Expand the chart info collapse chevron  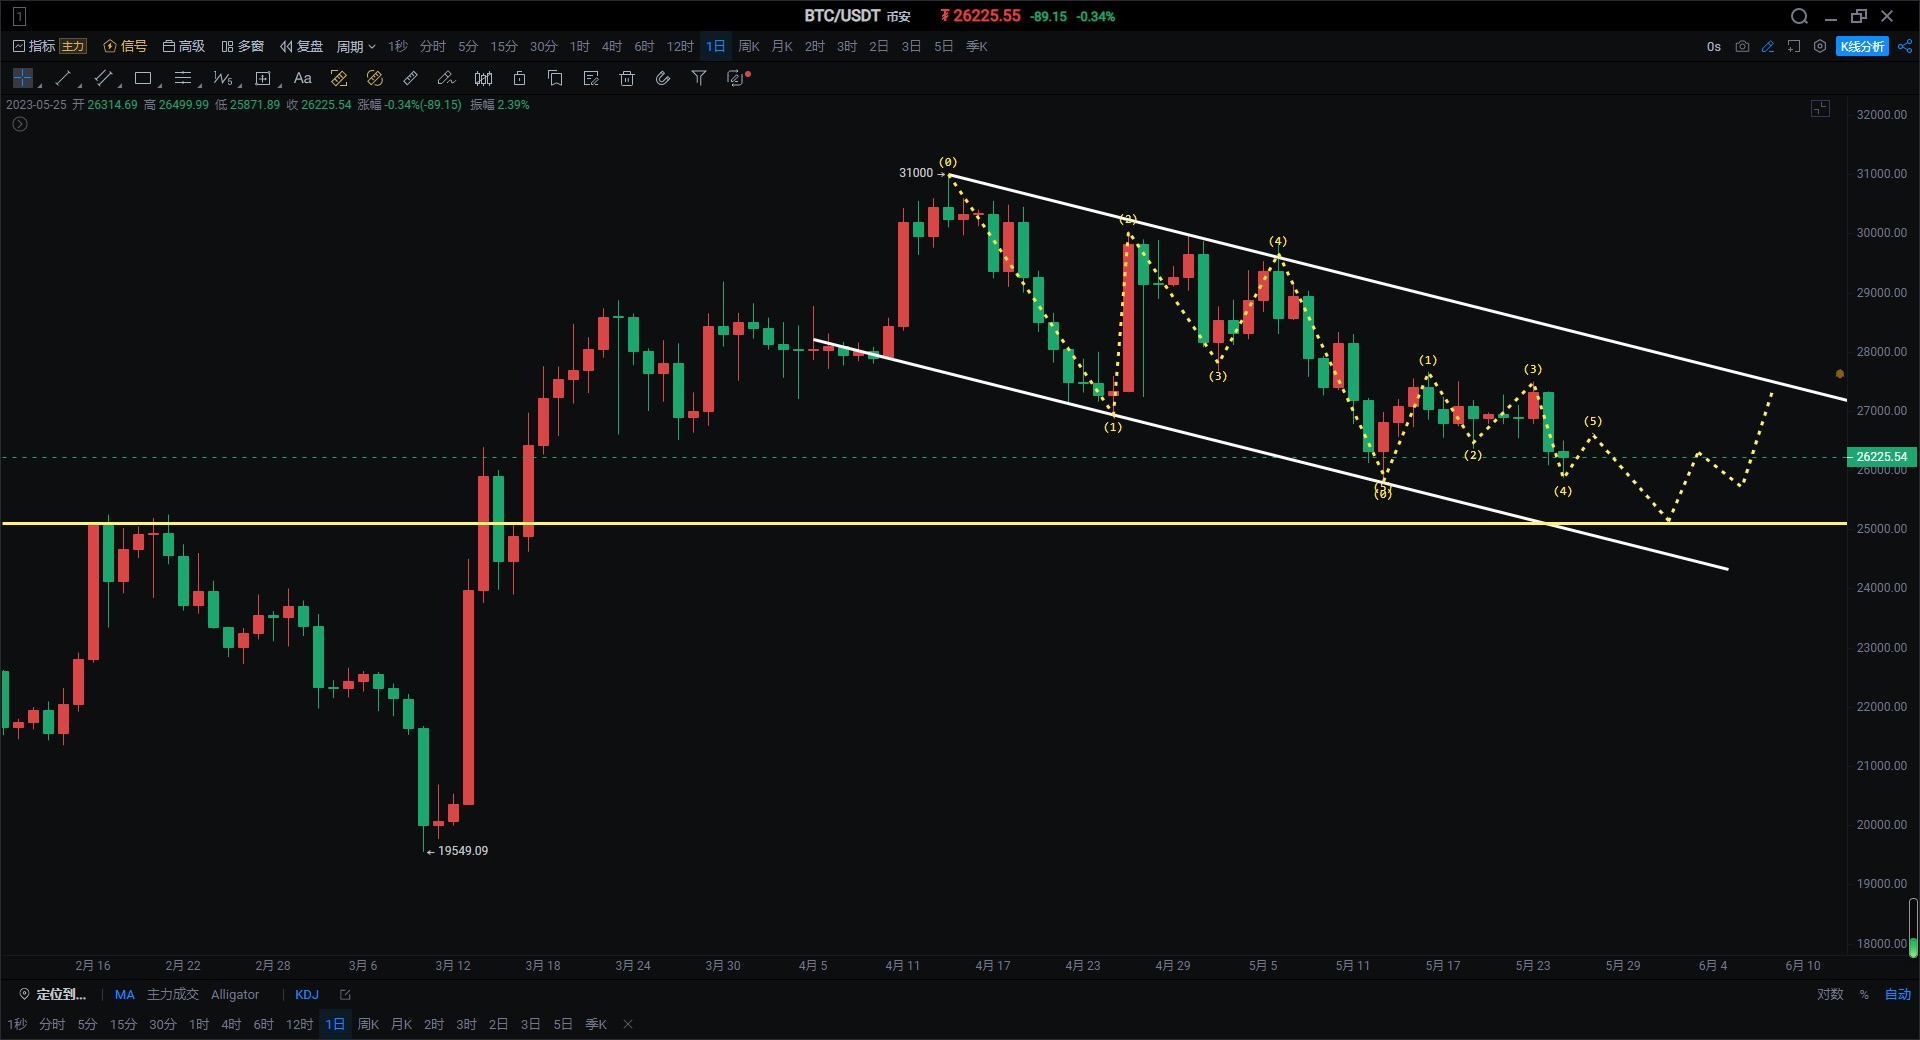[x=19, y=124]
